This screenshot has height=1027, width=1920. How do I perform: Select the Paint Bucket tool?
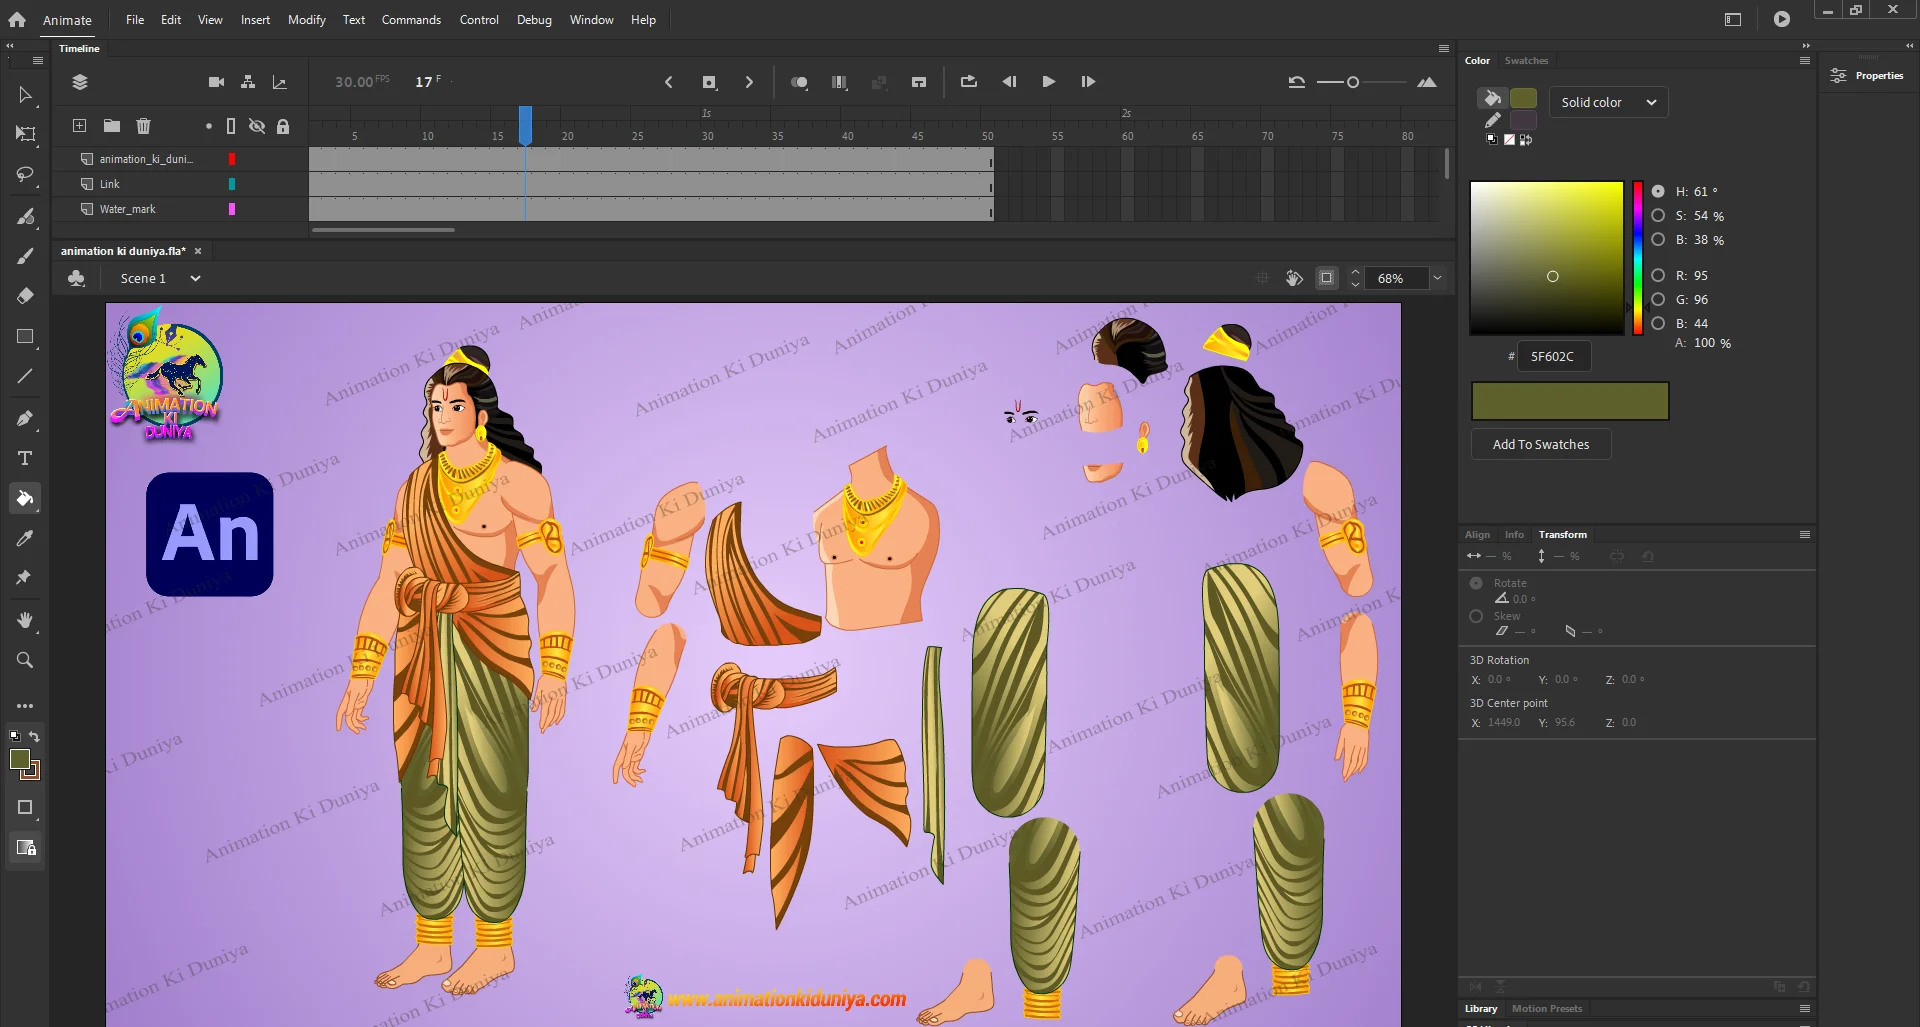click(25, 498)
